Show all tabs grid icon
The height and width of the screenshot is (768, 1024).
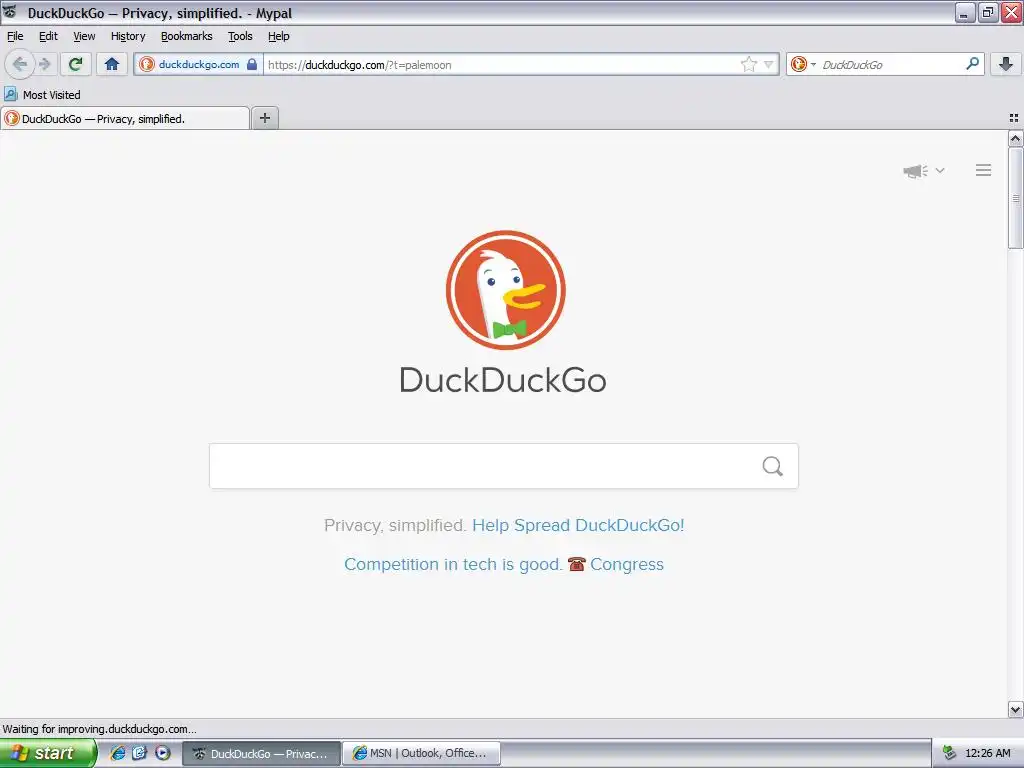click(1014, 118)
